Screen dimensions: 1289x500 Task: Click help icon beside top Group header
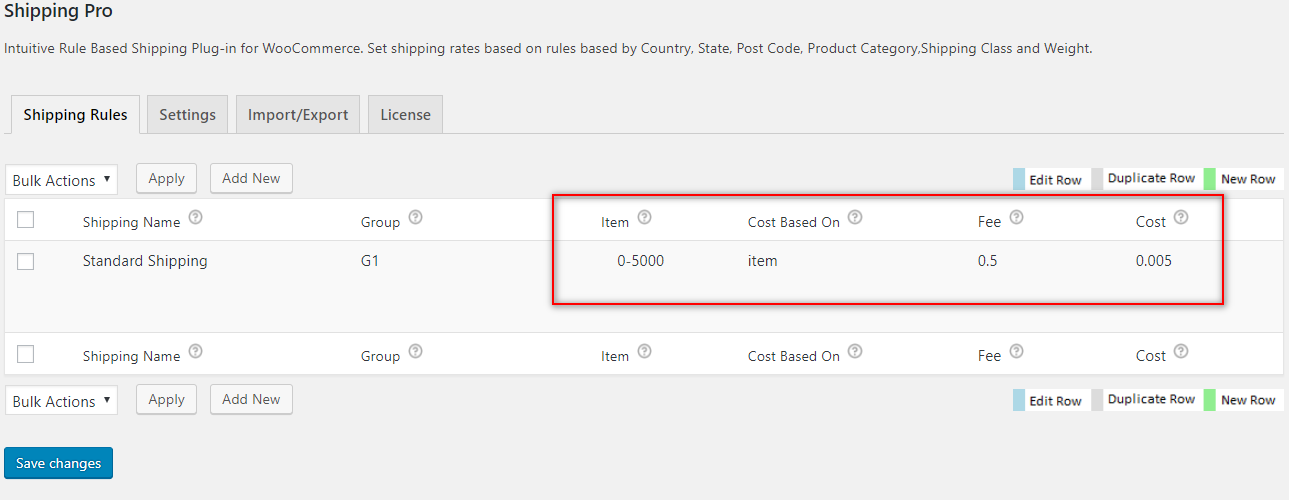coord(416,217)
